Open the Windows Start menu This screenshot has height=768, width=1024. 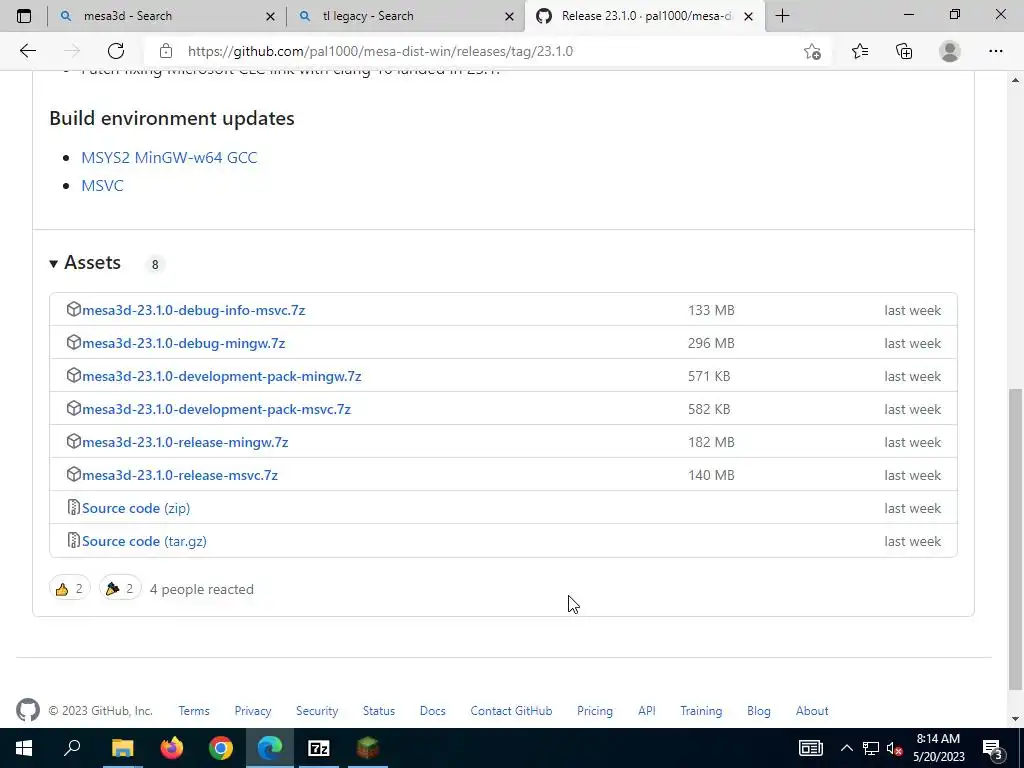(x=24, y=748)
